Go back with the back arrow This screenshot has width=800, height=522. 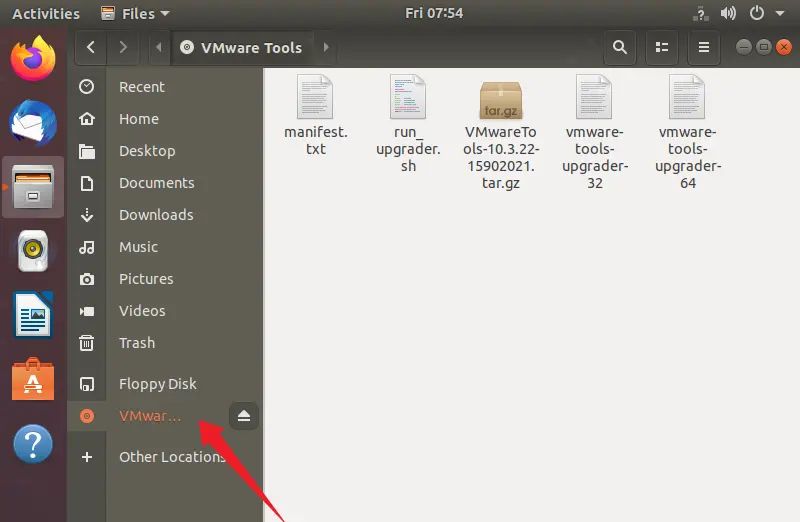click(91, 47)
